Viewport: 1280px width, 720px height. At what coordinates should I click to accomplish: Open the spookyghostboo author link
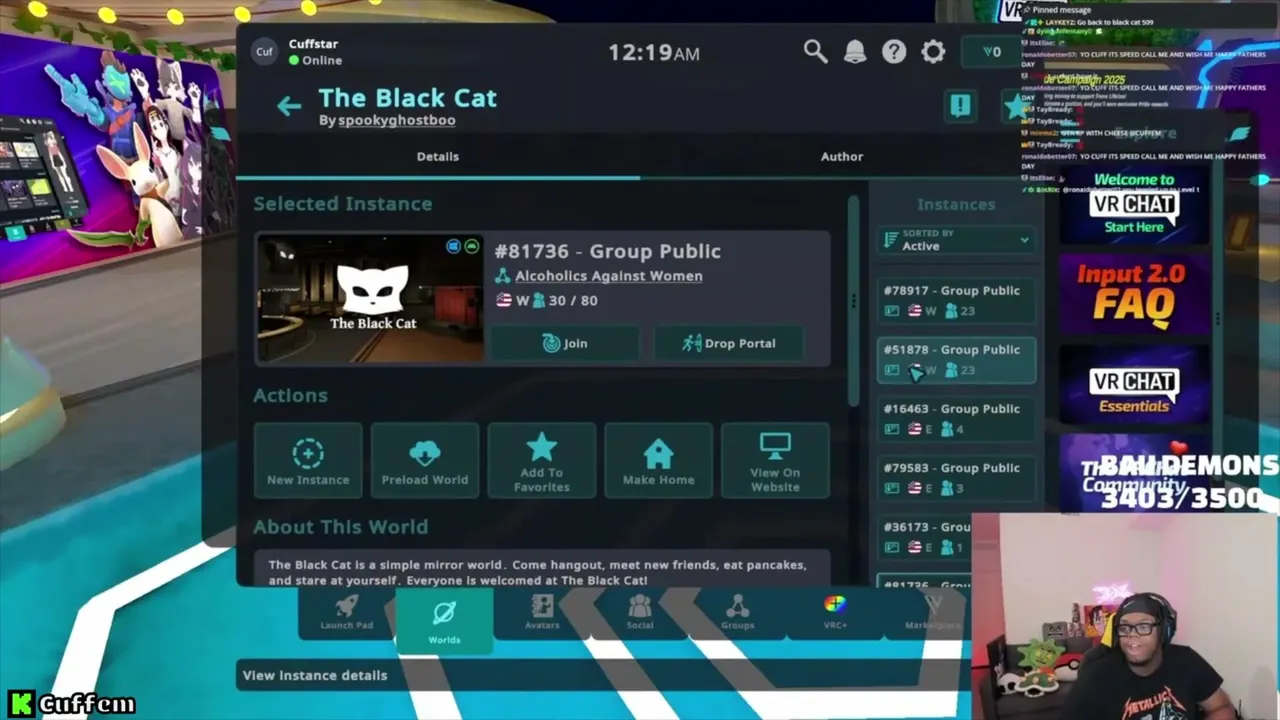point(397,120)
